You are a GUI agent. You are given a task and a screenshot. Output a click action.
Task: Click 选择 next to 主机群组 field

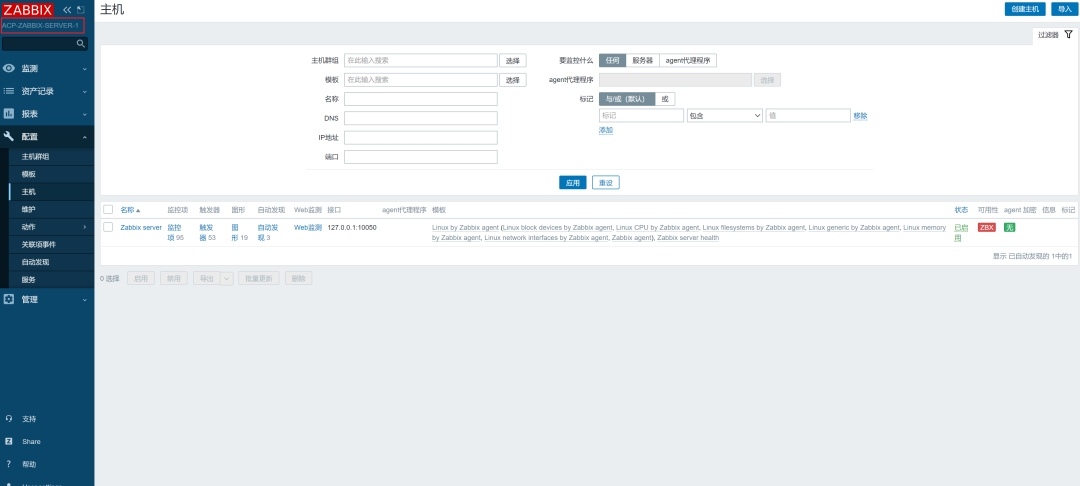[x=512, y=61]
